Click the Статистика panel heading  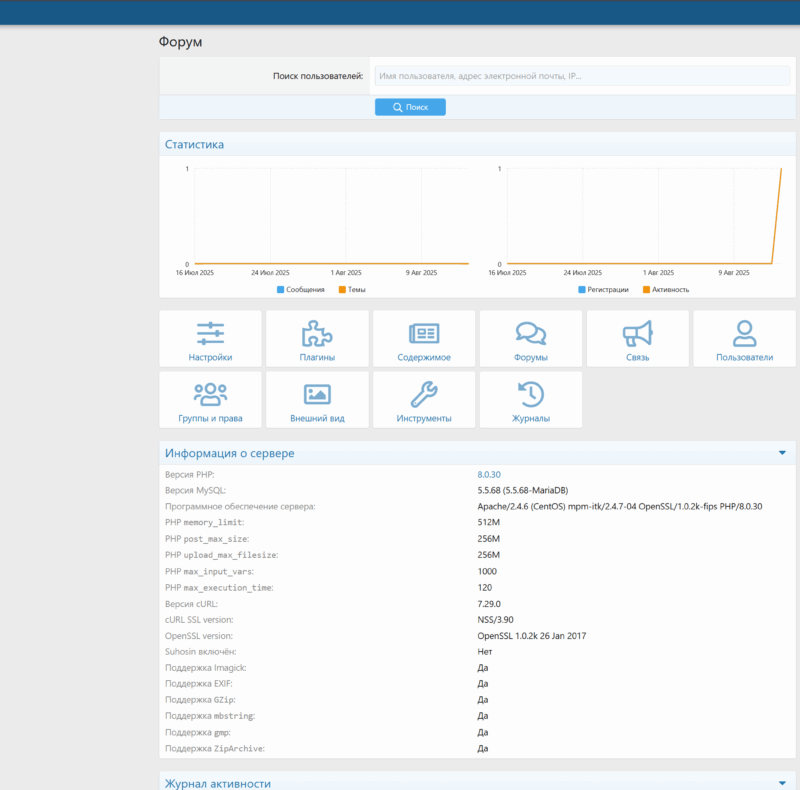pos(195,145)
